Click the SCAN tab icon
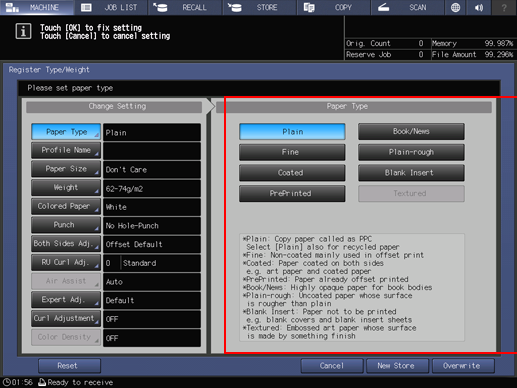This screenshot has width=517, height=388. coord(384,7)
